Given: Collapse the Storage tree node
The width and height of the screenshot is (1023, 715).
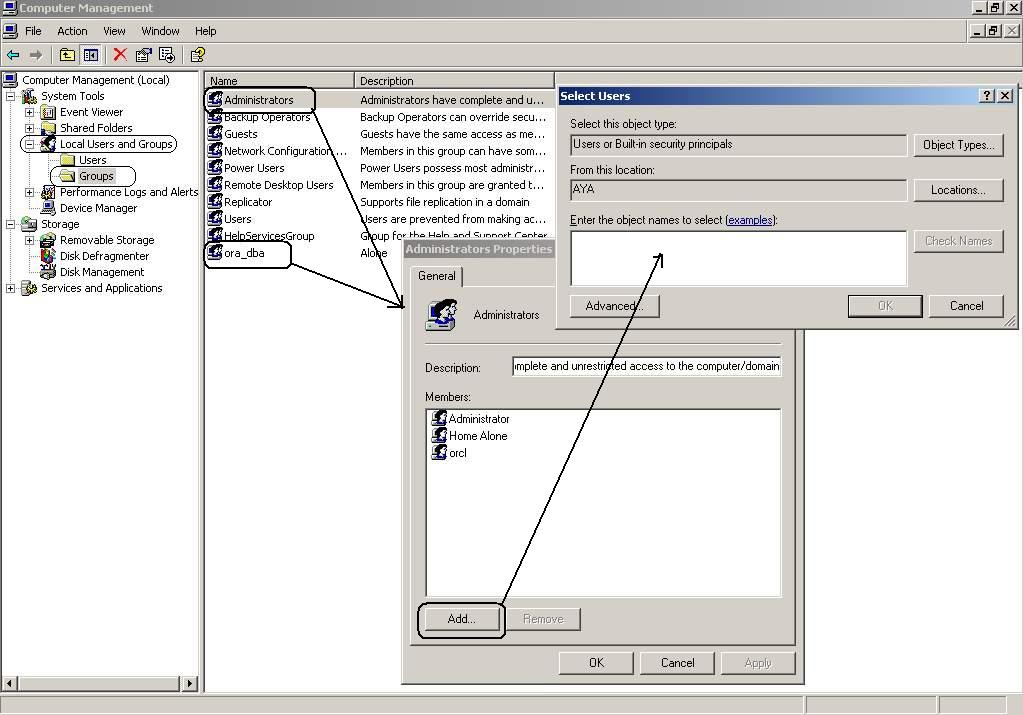Looking at the screenshot, I should (x=11, y=224).
